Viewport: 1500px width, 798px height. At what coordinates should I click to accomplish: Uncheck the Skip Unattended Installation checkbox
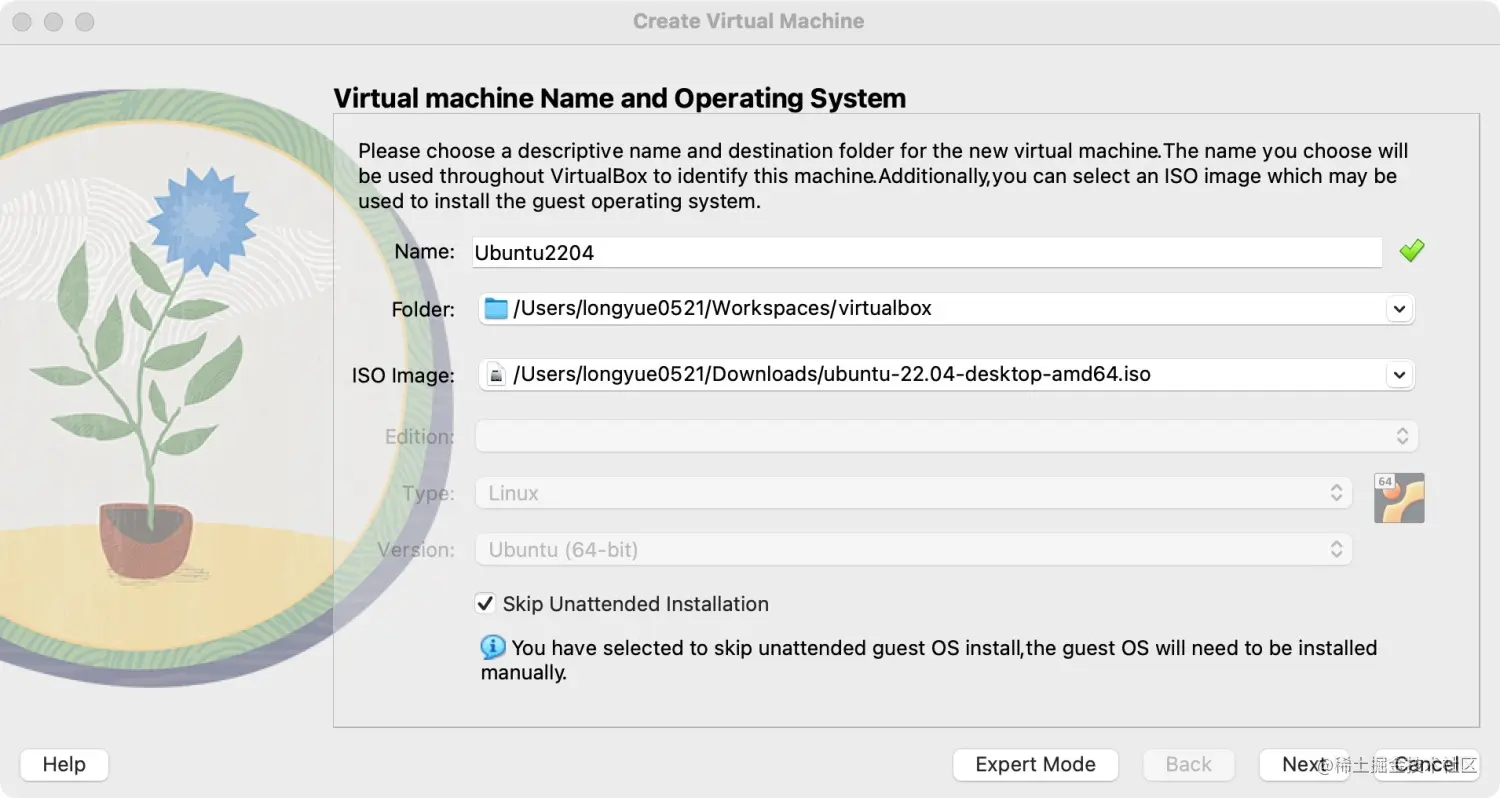pyautogui.click(x=485, y=603)
